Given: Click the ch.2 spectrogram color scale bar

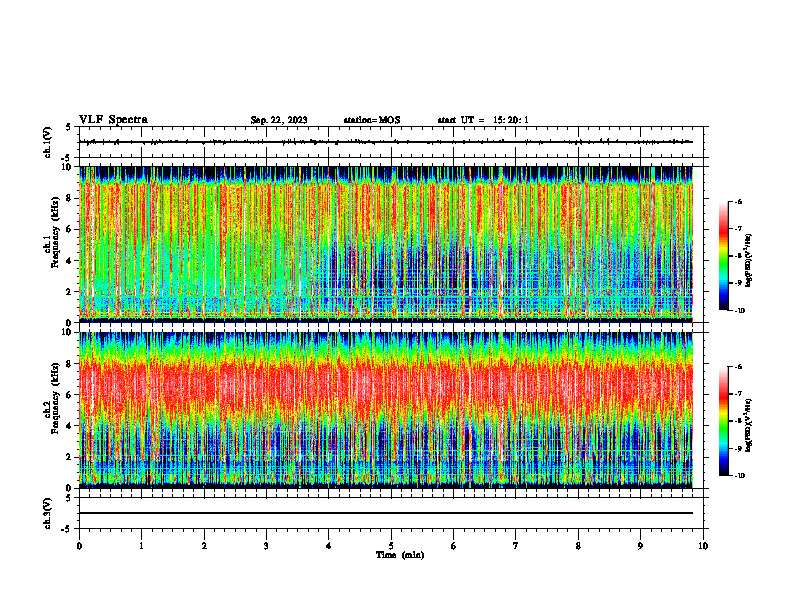Looking at the screenshot, I should click(723, 421).
